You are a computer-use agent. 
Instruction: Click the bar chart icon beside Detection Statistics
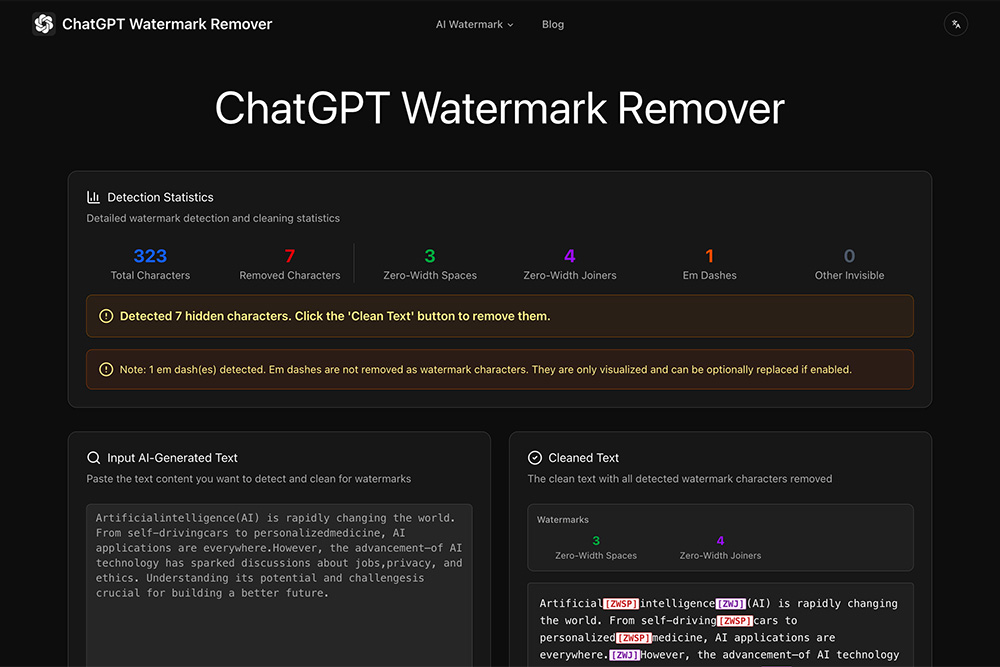point(93,197)
